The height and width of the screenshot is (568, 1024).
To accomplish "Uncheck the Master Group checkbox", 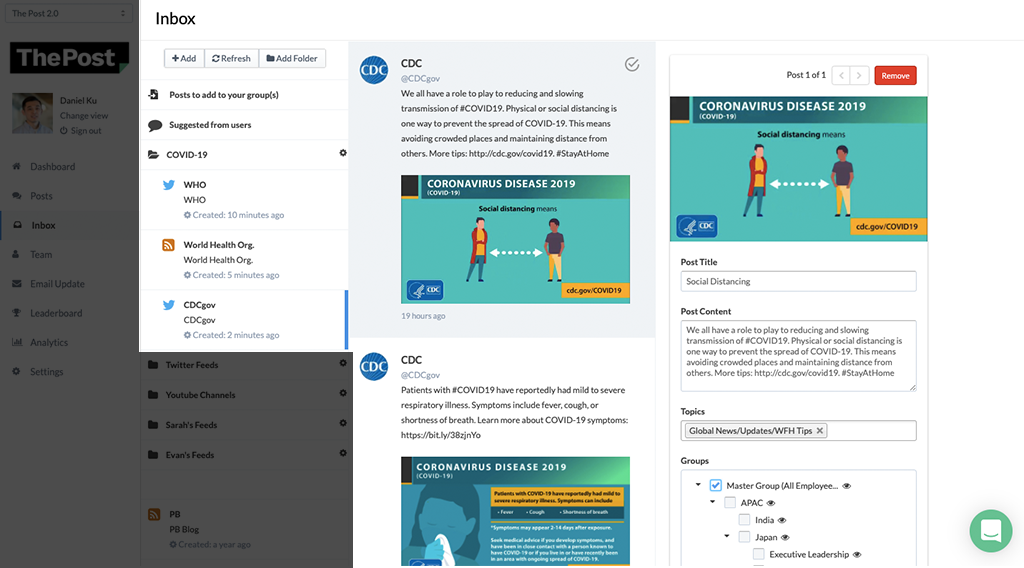I will point(716,485).
